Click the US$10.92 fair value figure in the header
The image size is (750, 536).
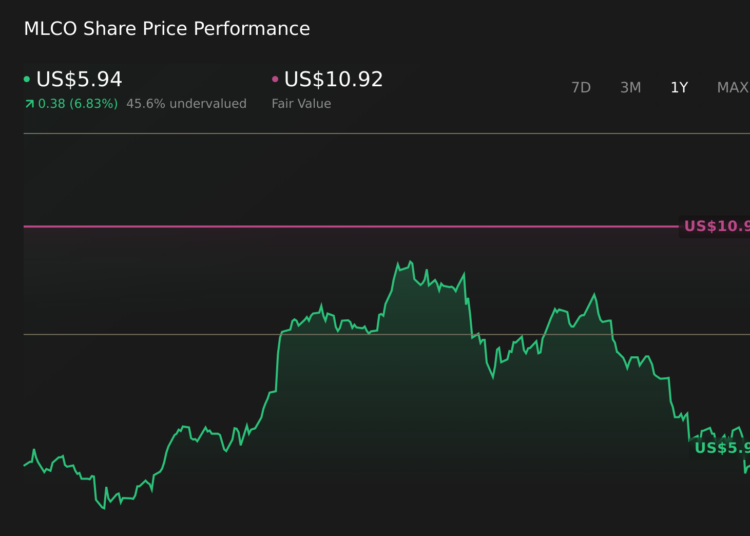pos(333,79)
